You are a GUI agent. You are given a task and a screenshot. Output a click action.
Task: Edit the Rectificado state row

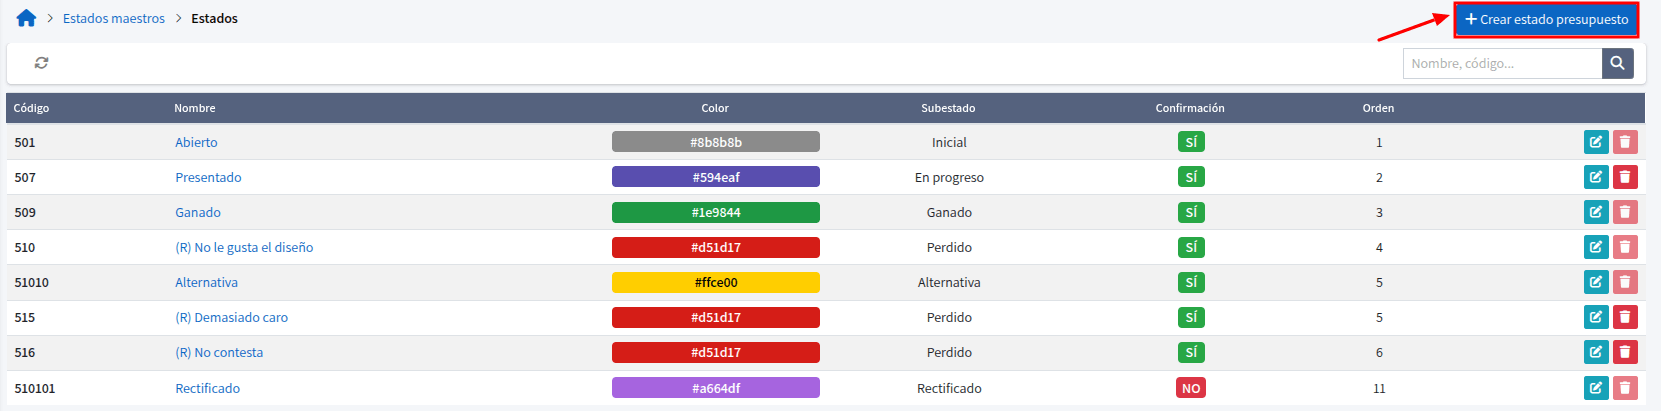(x=1596, y=388)
